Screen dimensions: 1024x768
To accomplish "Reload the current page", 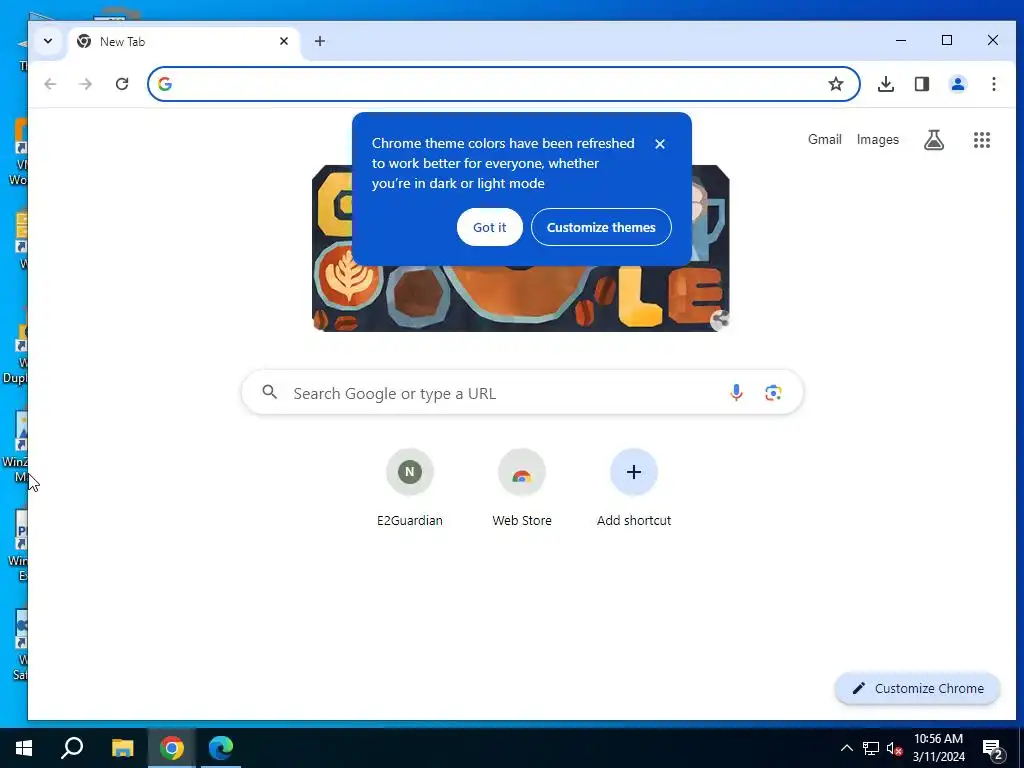I will pyautogui.click(x=121, y=84).
